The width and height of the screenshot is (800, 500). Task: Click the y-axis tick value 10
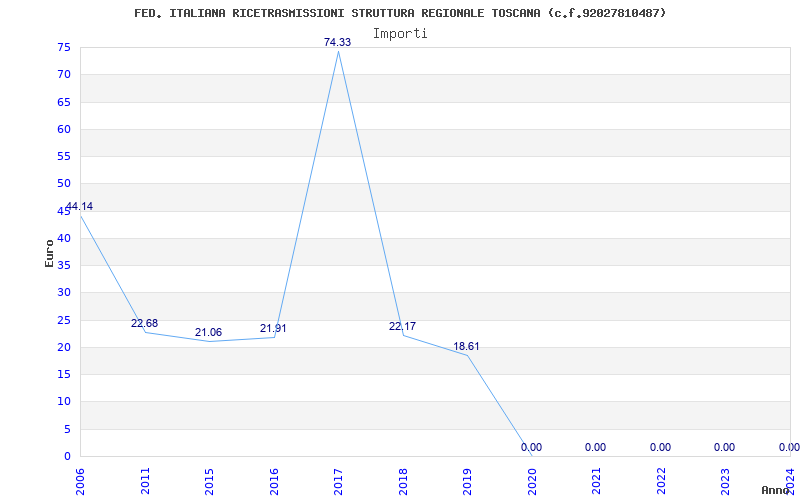click(x=64, y=402)
